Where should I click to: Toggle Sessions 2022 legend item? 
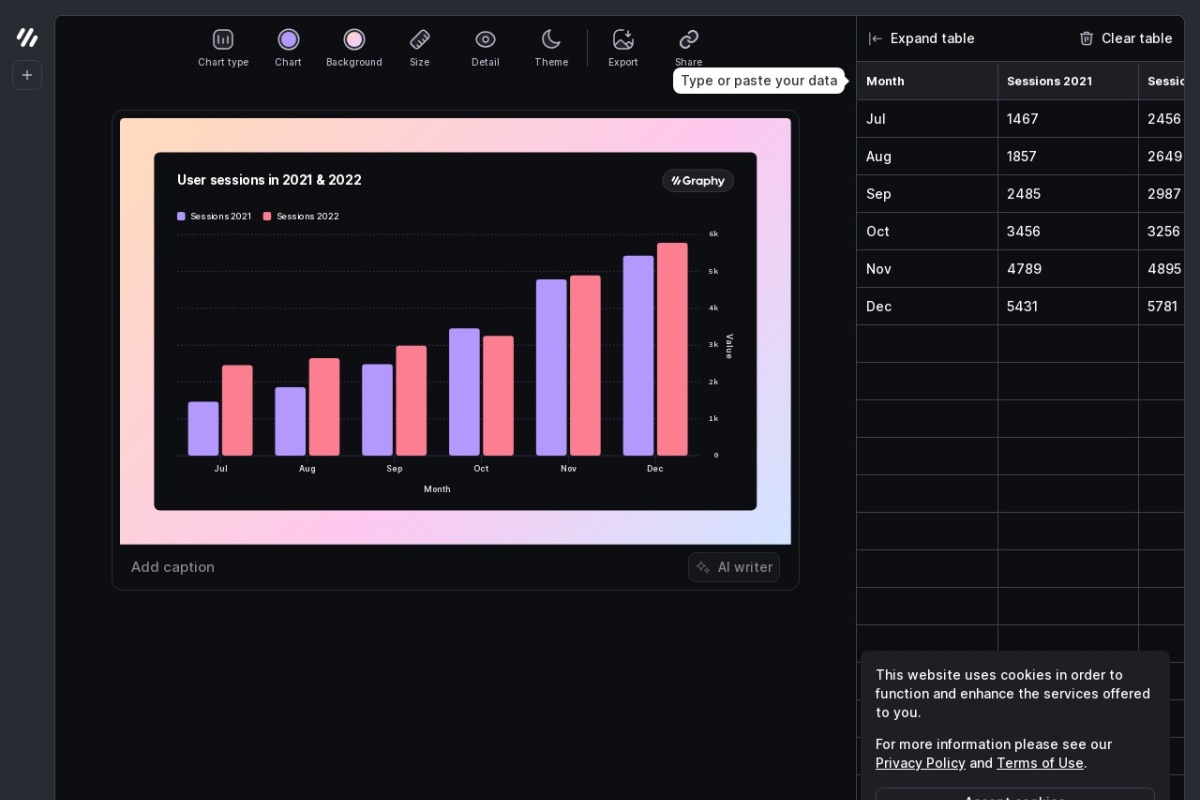coord(301,216)
